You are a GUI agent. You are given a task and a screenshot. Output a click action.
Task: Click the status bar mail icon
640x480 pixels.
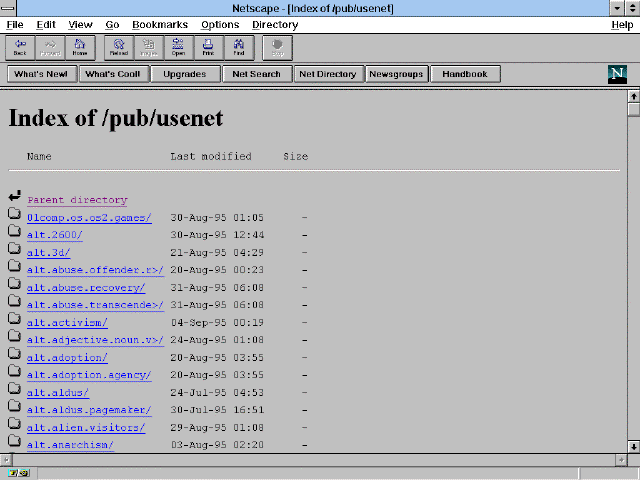click(18, 473)
